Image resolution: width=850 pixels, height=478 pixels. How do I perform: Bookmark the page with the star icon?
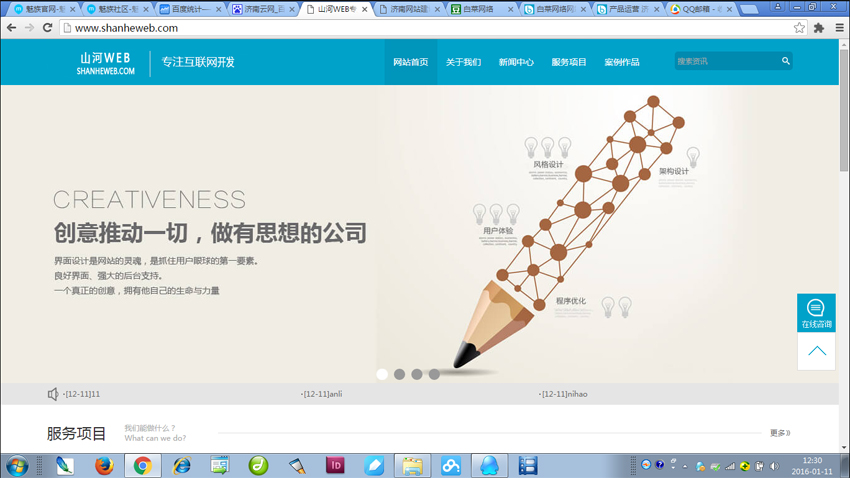point(799,28)
